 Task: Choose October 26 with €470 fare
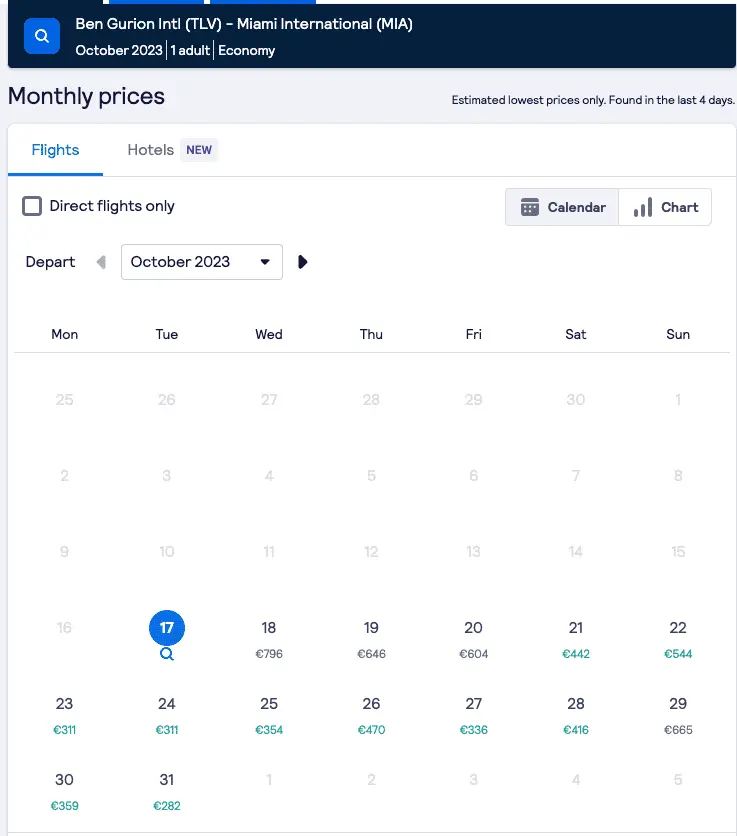[x=371, y=714]
